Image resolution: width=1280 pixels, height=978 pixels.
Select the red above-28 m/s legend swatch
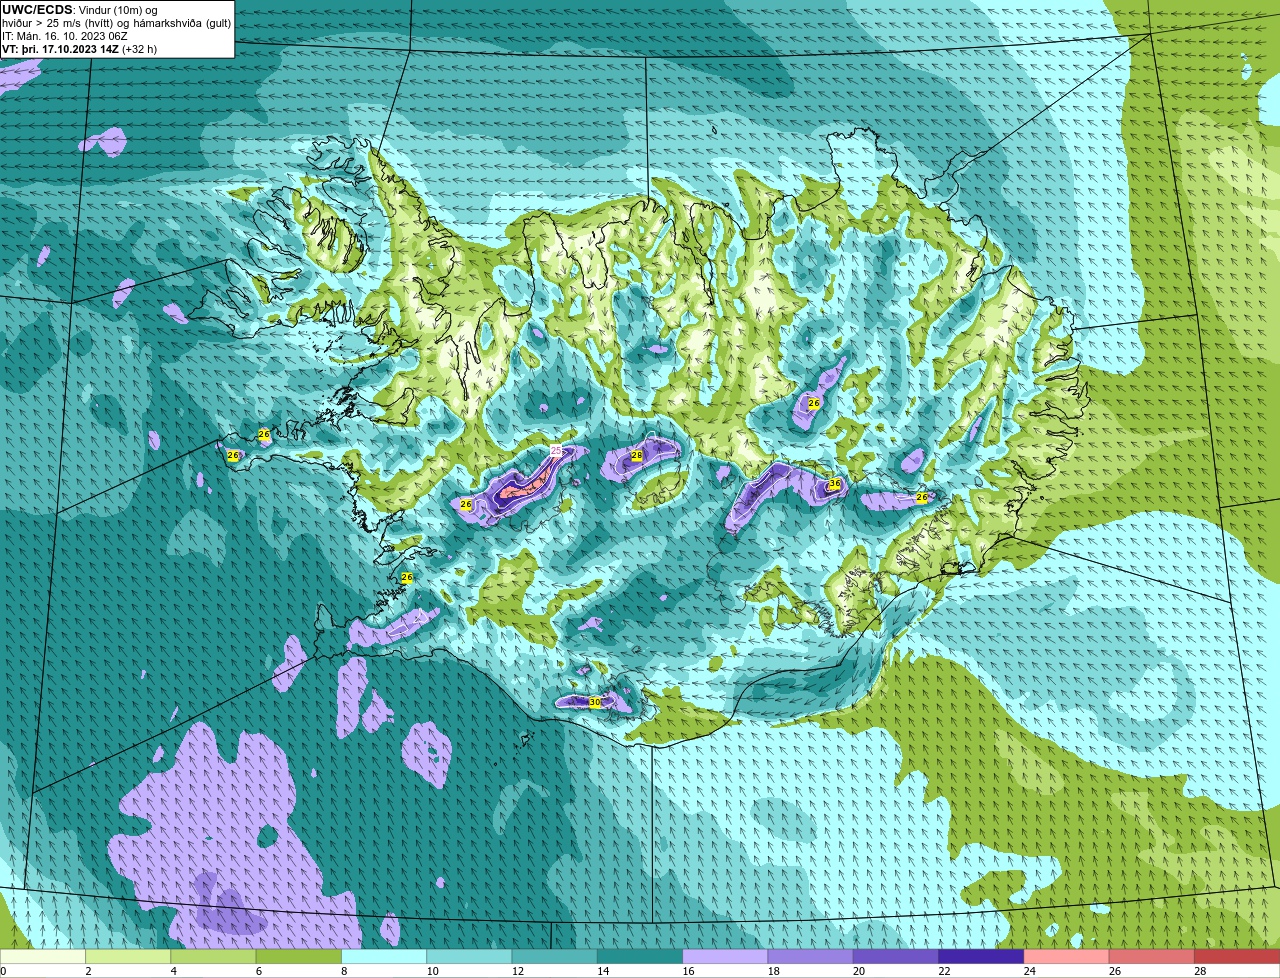click(1237, 957)
